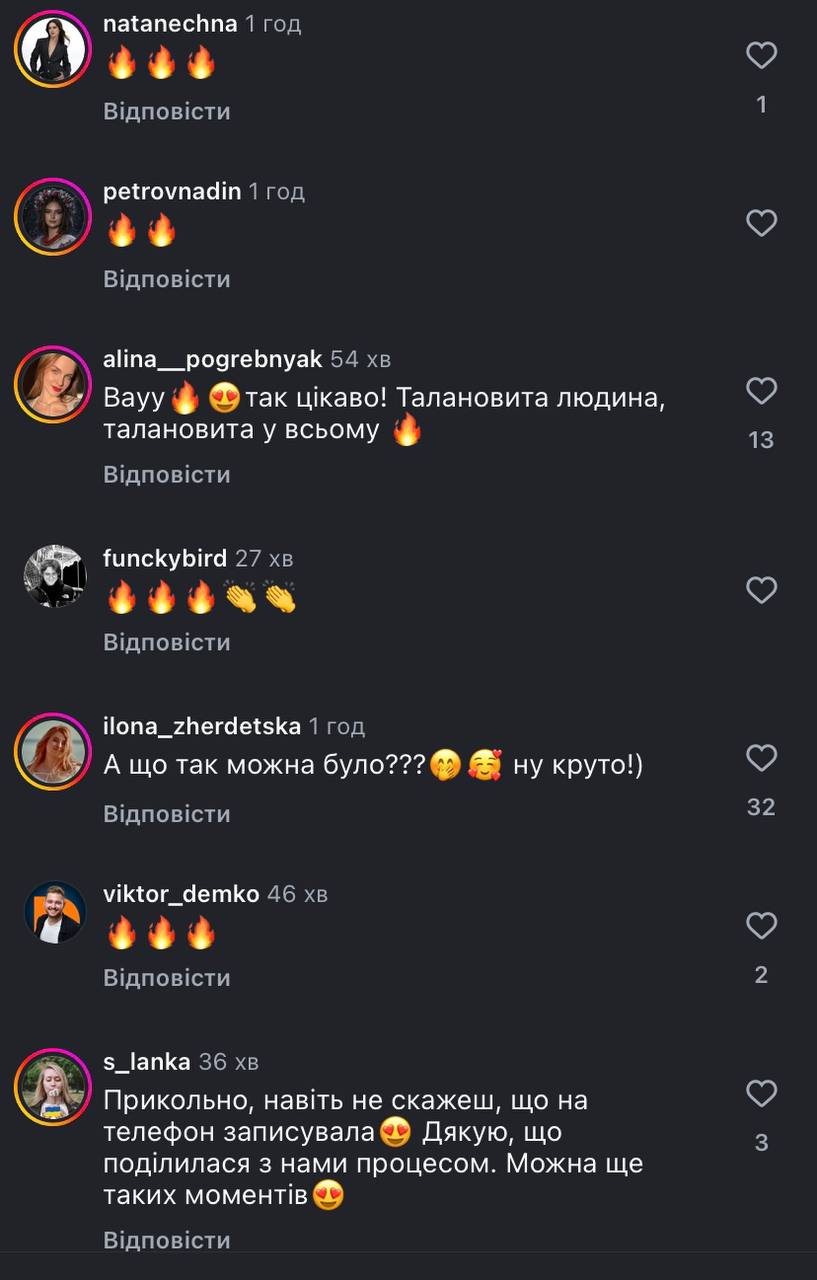Tap the heart next to viktor_demko's comment
The image size is (817, 1280).
[x=762, y=927]
